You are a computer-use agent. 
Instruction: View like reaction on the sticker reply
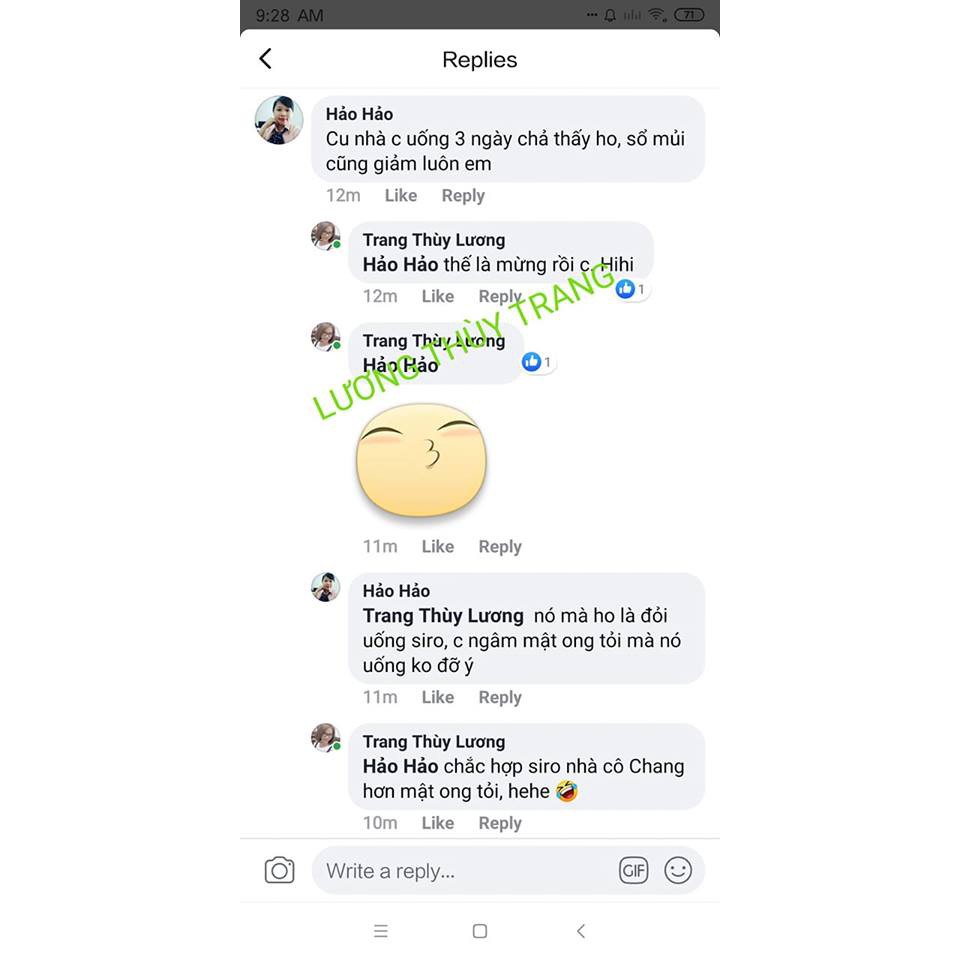[x=538, y=362]
